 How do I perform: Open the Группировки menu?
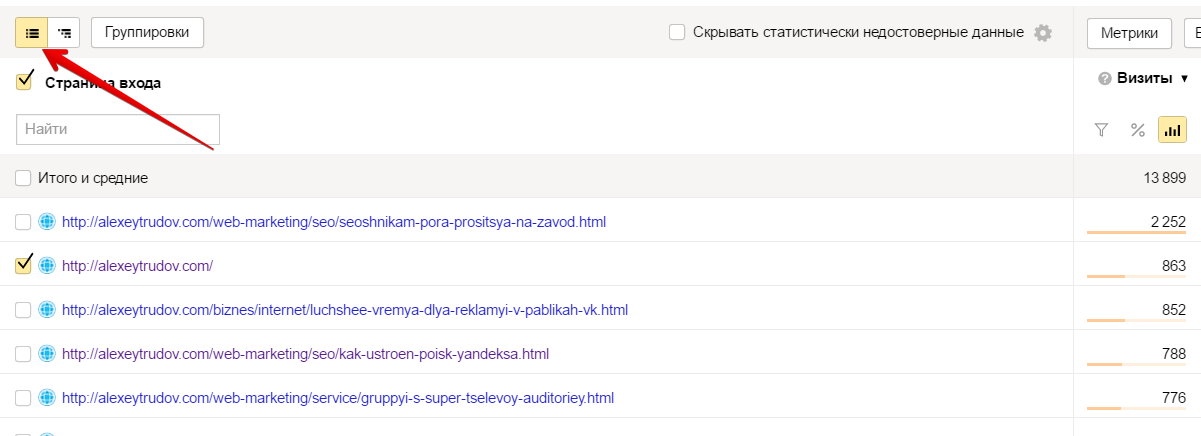[x=147, y=33]
